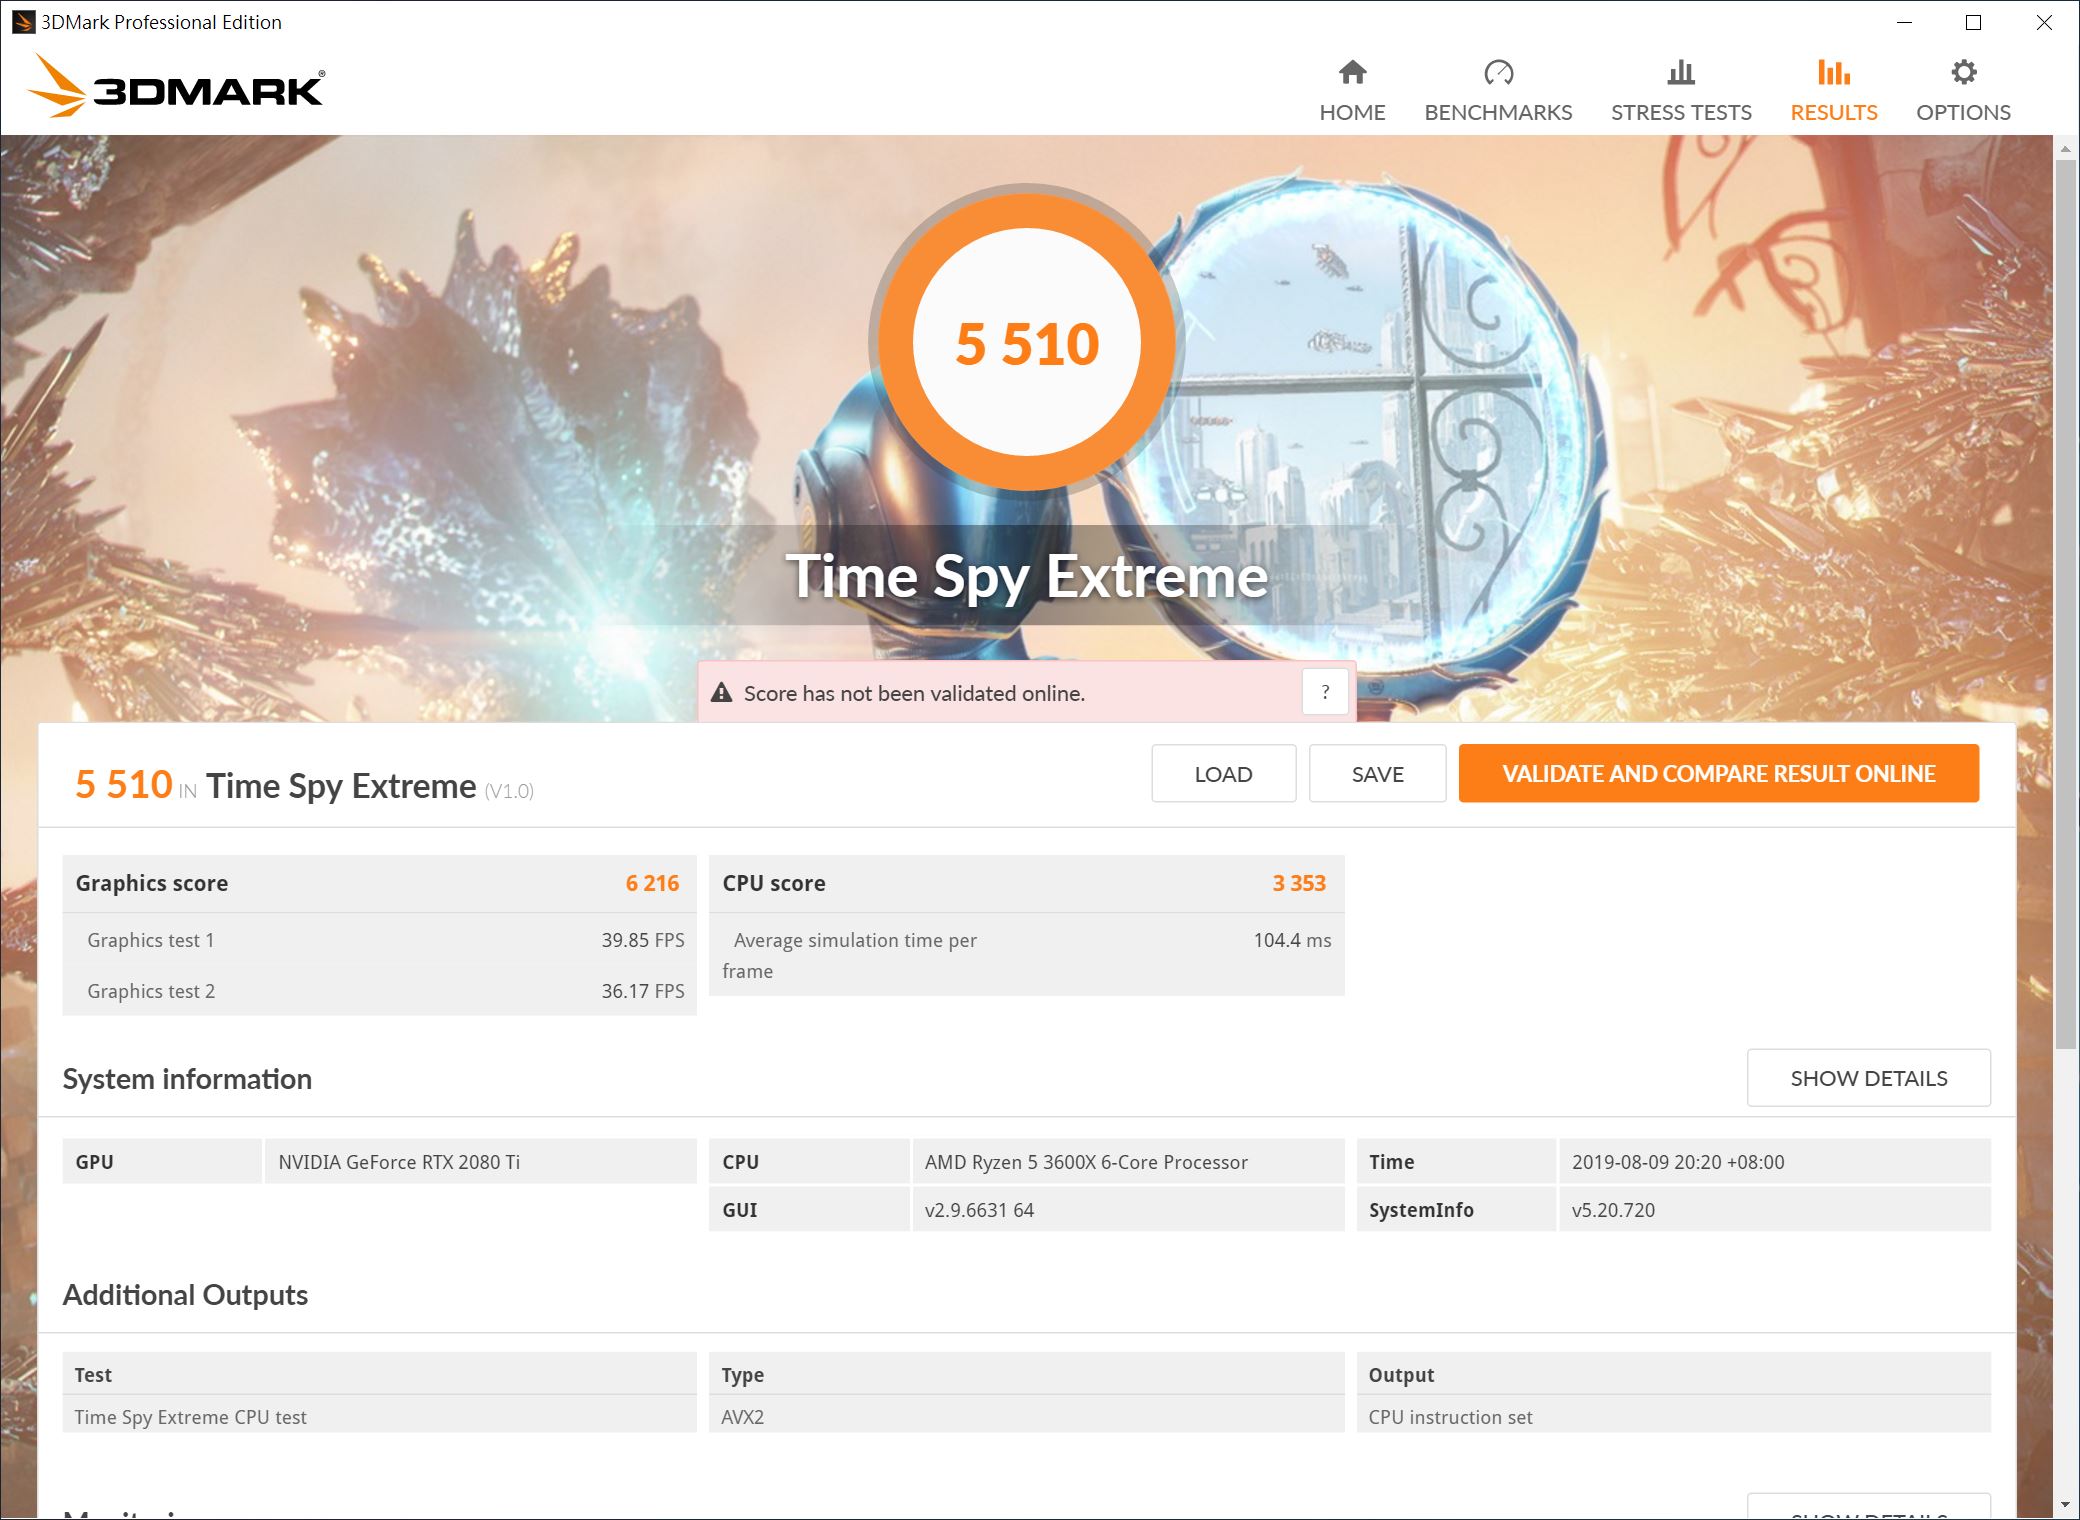This screenshot has width=2080, height=1520.
Task: Select the NVIDIA GeForce RTX 2080 Ti GPU entry
Action: pos(402,1161)
